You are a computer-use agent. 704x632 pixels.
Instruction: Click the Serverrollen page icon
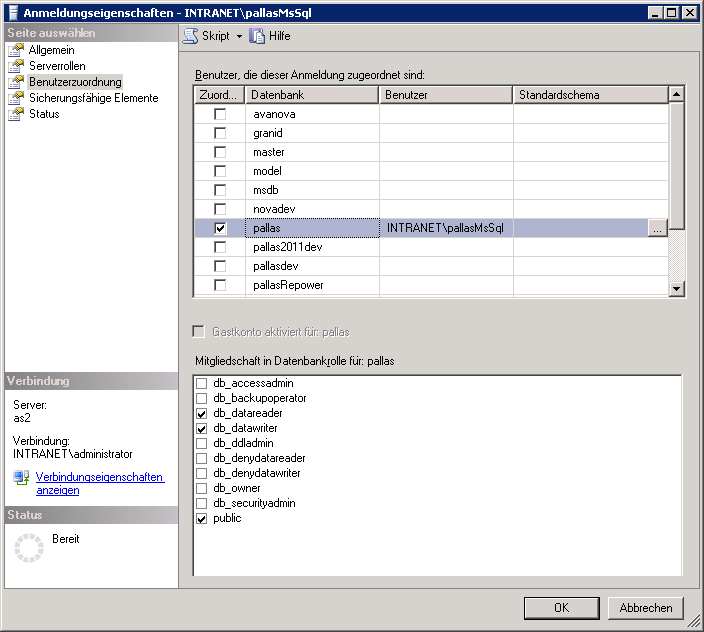[x=16, y=66]
